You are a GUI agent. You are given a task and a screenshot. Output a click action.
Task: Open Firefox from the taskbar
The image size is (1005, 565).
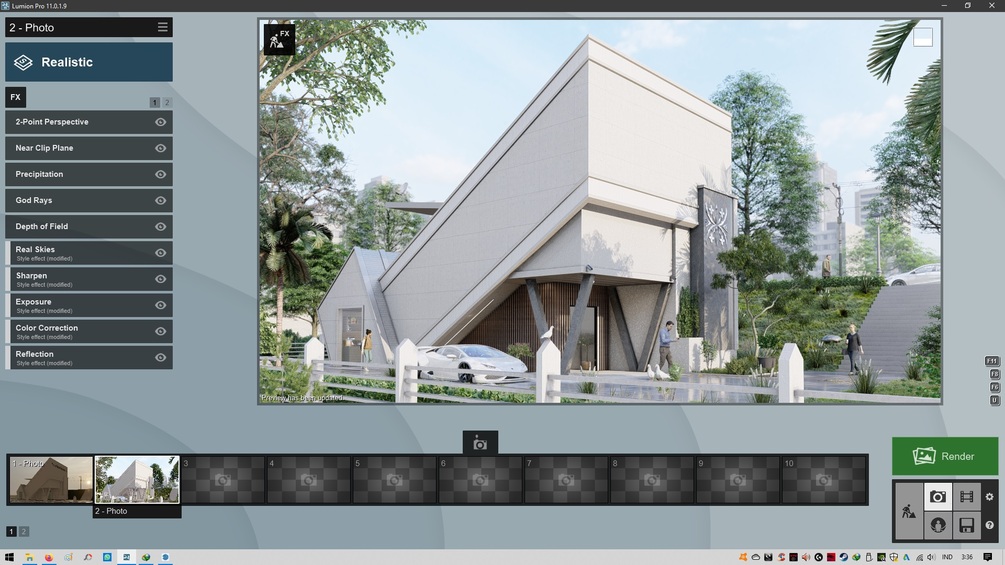pos(49,557)
